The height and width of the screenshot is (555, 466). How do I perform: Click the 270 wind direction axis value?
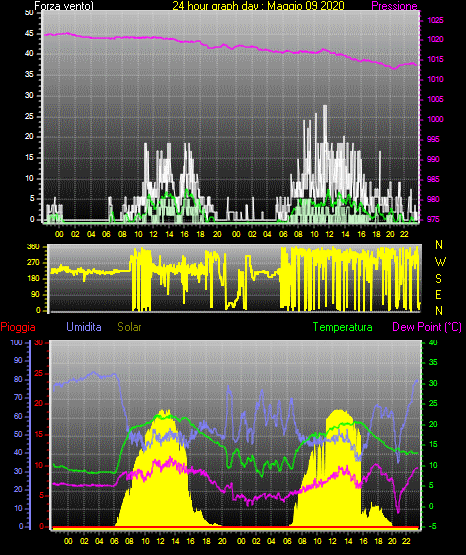[x=33, y=263]
